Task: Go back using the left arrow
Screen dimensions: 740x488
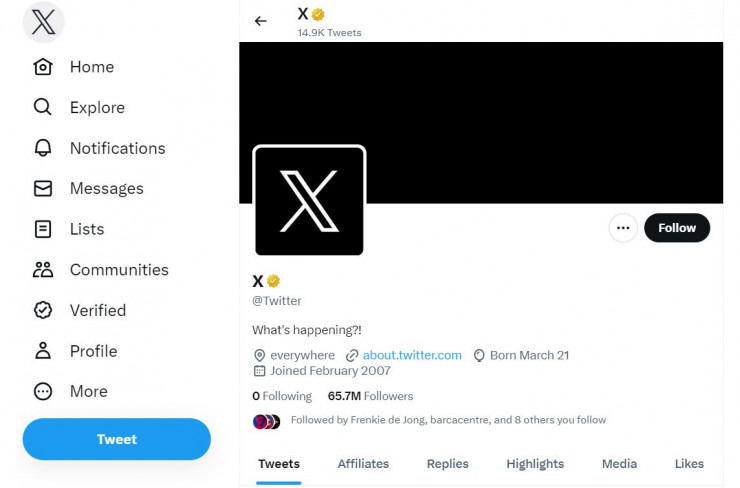Action: (x=261, y=21)
